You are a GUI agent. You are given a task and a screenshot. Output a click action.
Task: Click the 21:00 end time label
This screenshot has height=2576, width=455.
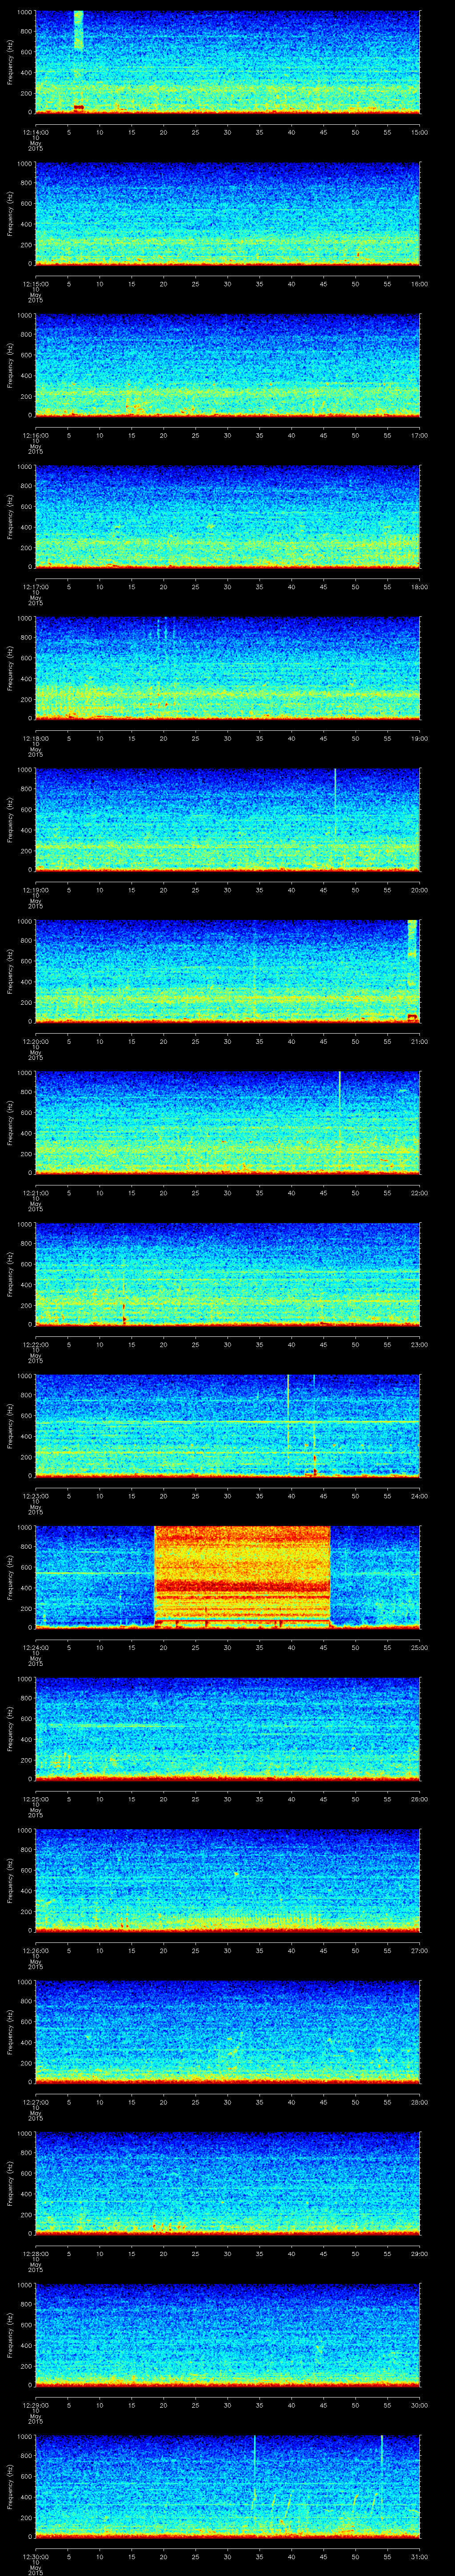pos(420,1041)
